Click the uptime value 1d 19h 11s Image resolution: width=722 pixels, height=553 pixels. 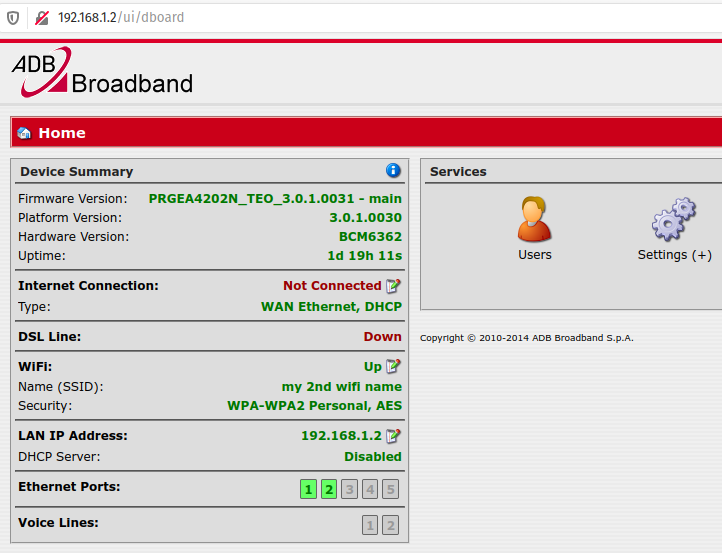364,256
